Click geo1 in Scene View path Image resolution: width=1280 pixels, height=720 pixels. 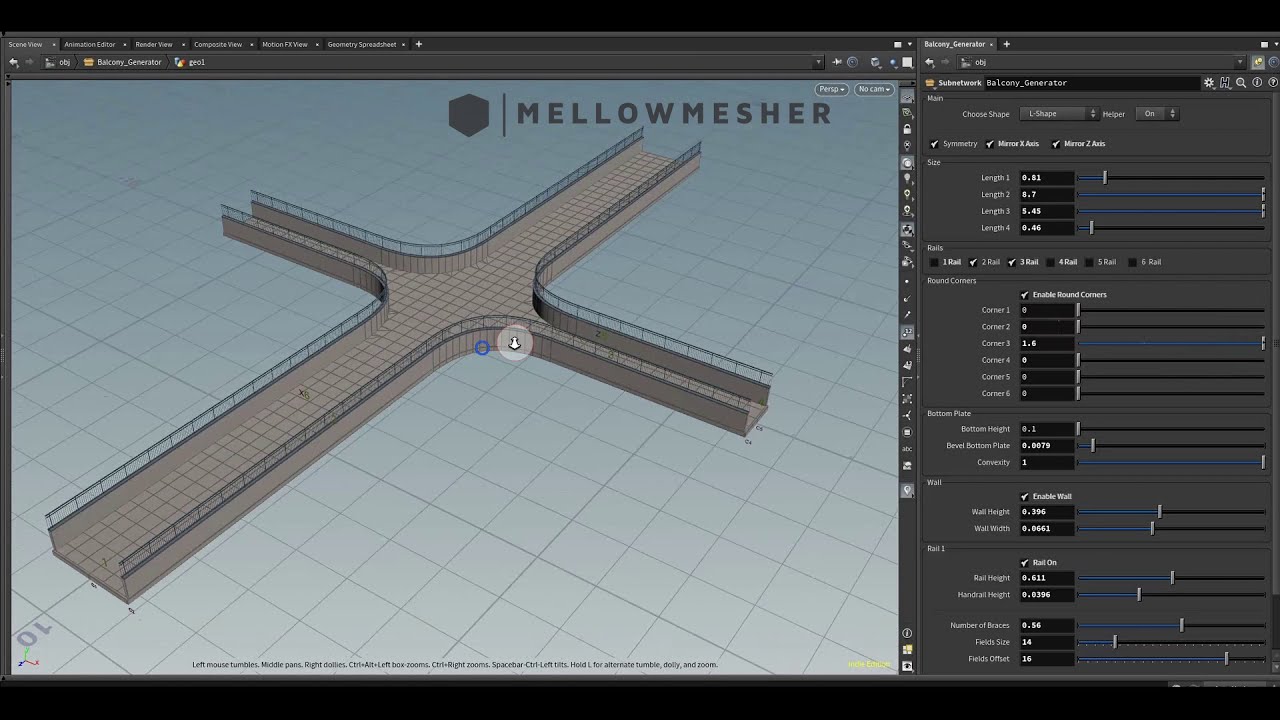(197, 62)
